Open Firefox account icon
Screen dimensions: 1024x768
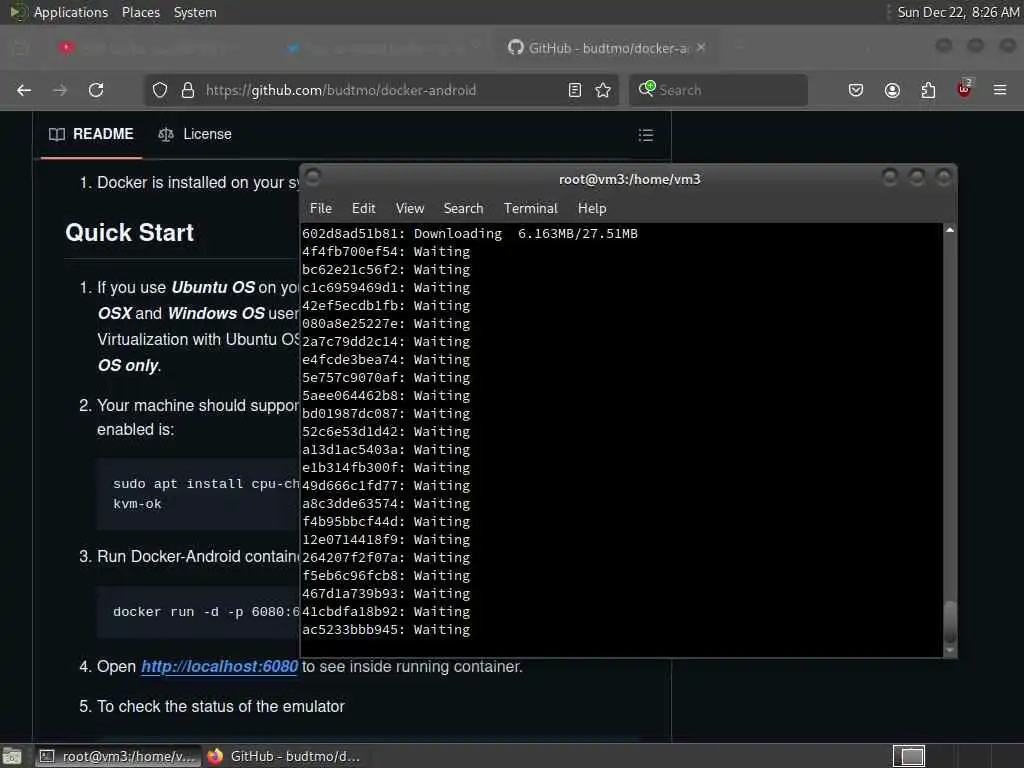click(x=892, y=90)
